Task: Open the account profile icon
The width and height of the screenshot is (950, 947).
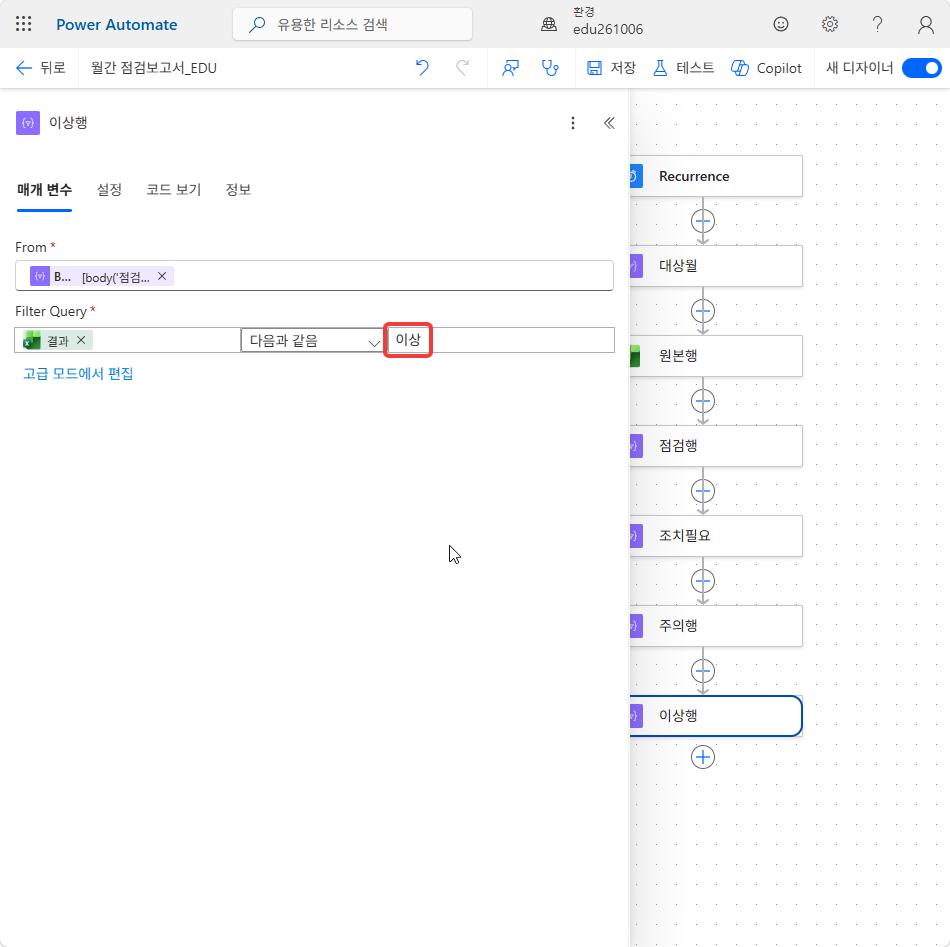Action: click(925, 24)
